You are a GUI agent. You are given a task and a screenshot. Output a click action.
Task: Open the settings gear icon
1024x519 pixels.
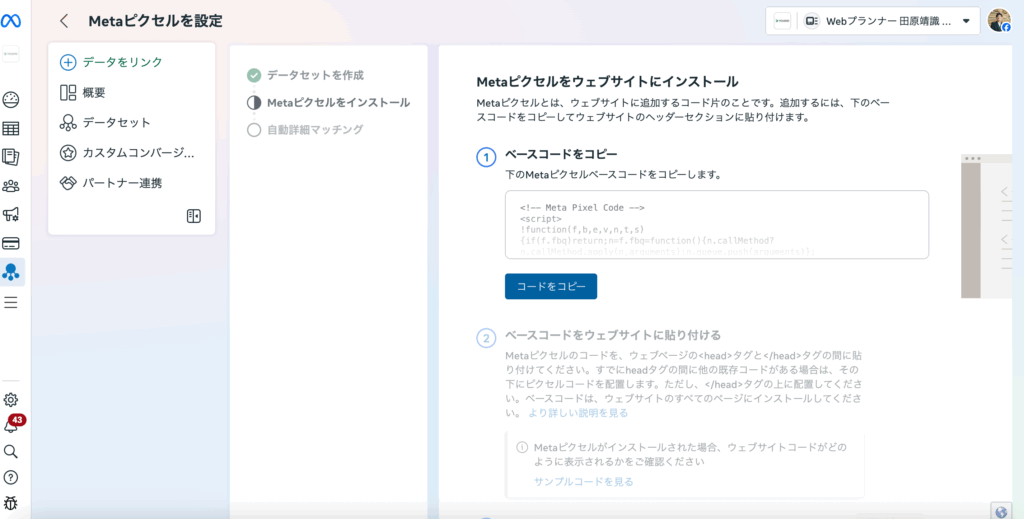(11, 400)
